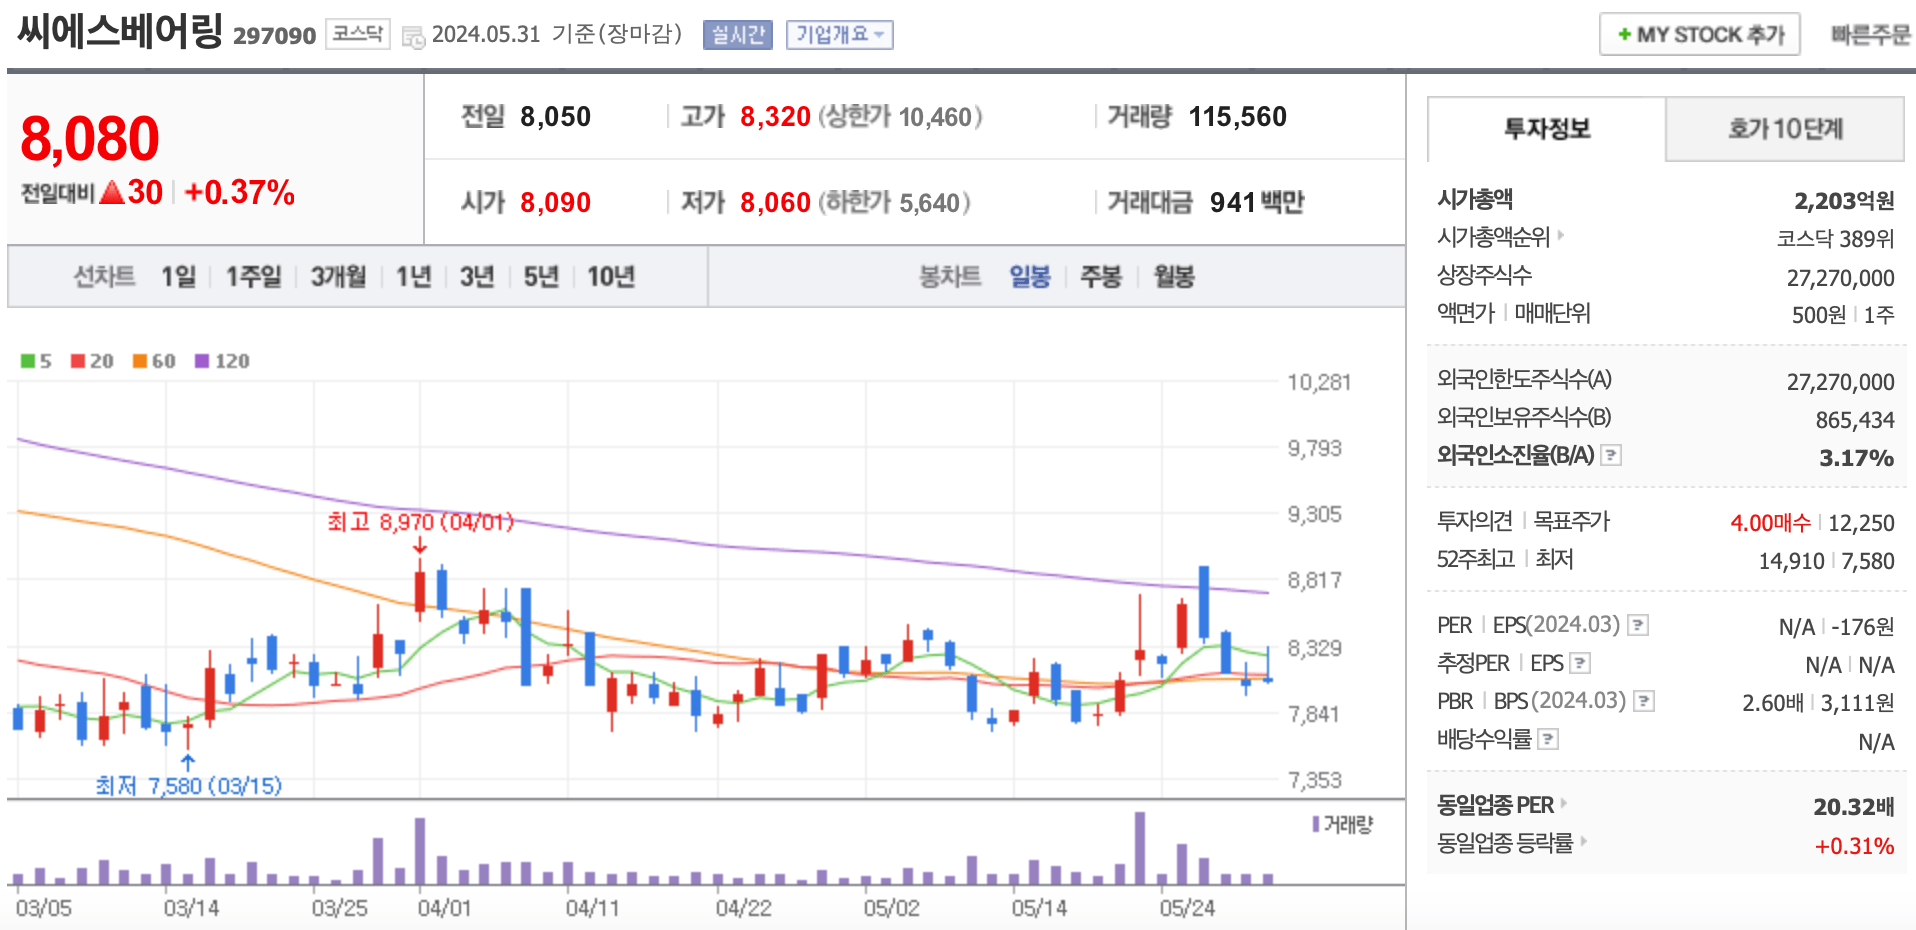Click the stock code 297090
The image size is (1916, 930).
[274, 36]
